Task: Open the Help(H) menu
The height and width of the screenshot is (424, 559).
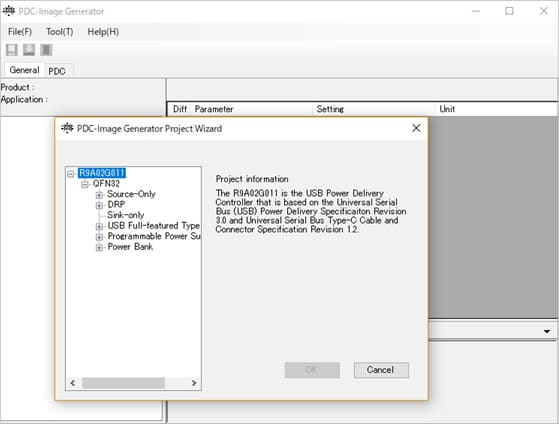Action: pyautogui.click(x=103, y=32)
